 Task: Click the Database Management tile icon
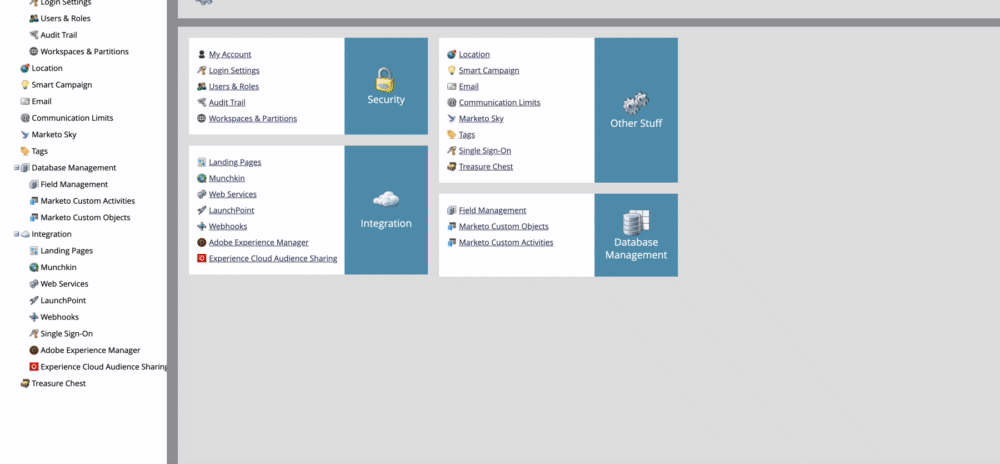(x=636, y=222)
